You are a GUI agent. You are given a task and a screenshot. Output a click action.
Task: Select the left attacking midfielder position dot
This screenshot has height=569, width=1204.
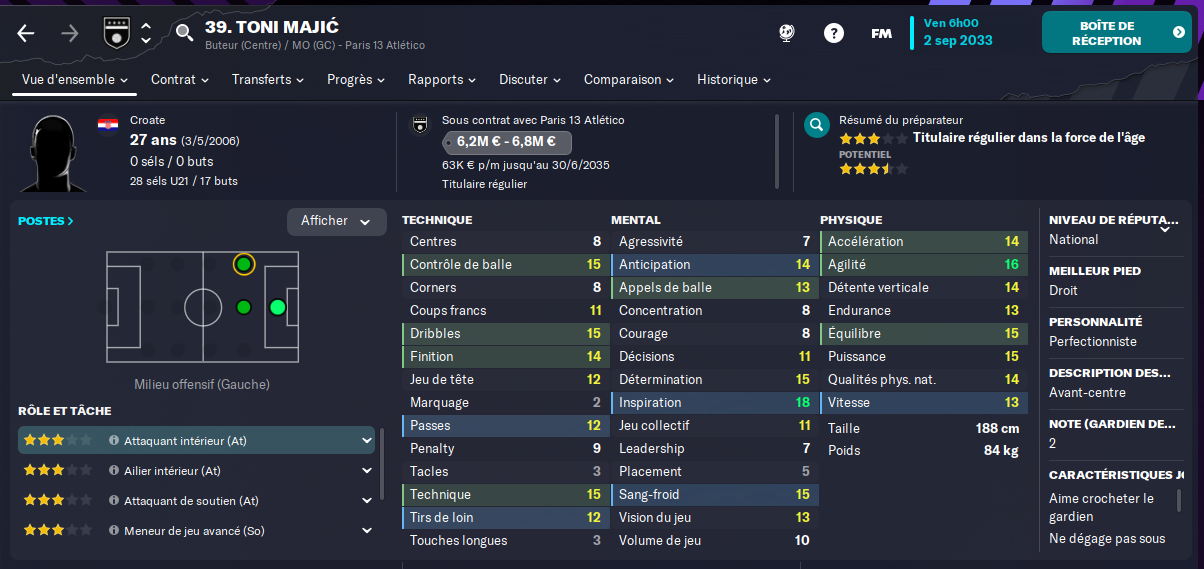tap(243, 264)
